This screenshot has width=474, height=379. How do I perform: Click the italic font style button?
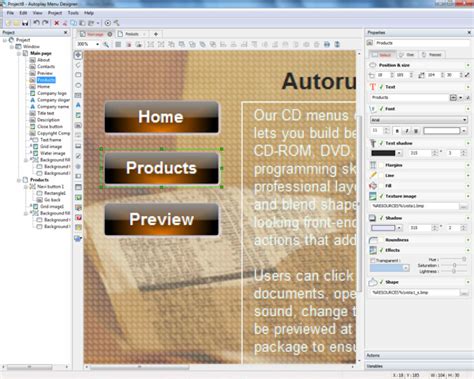[x=407, y=131]
